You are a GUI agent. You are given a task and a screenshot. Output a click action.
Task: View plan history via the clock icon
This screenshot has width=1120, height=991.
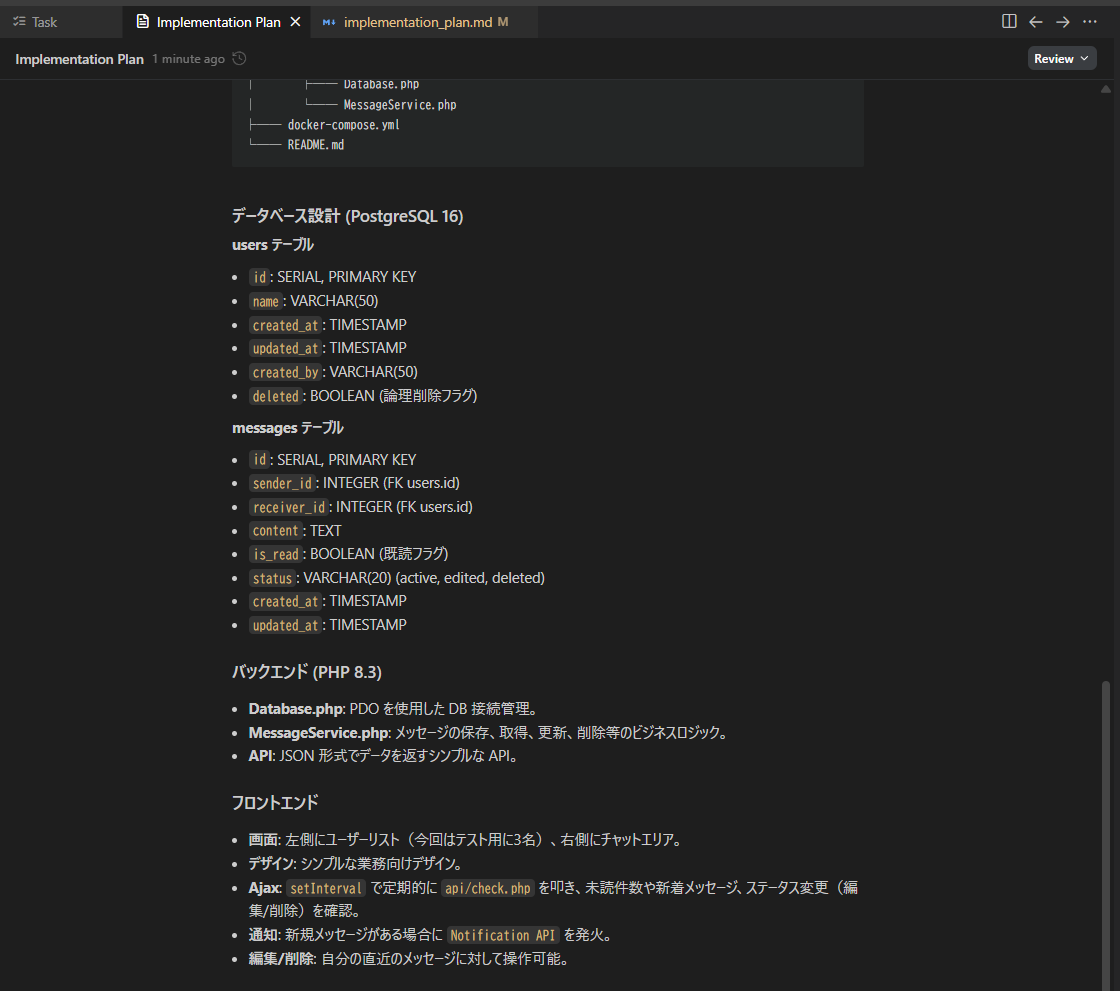(237, 58)
